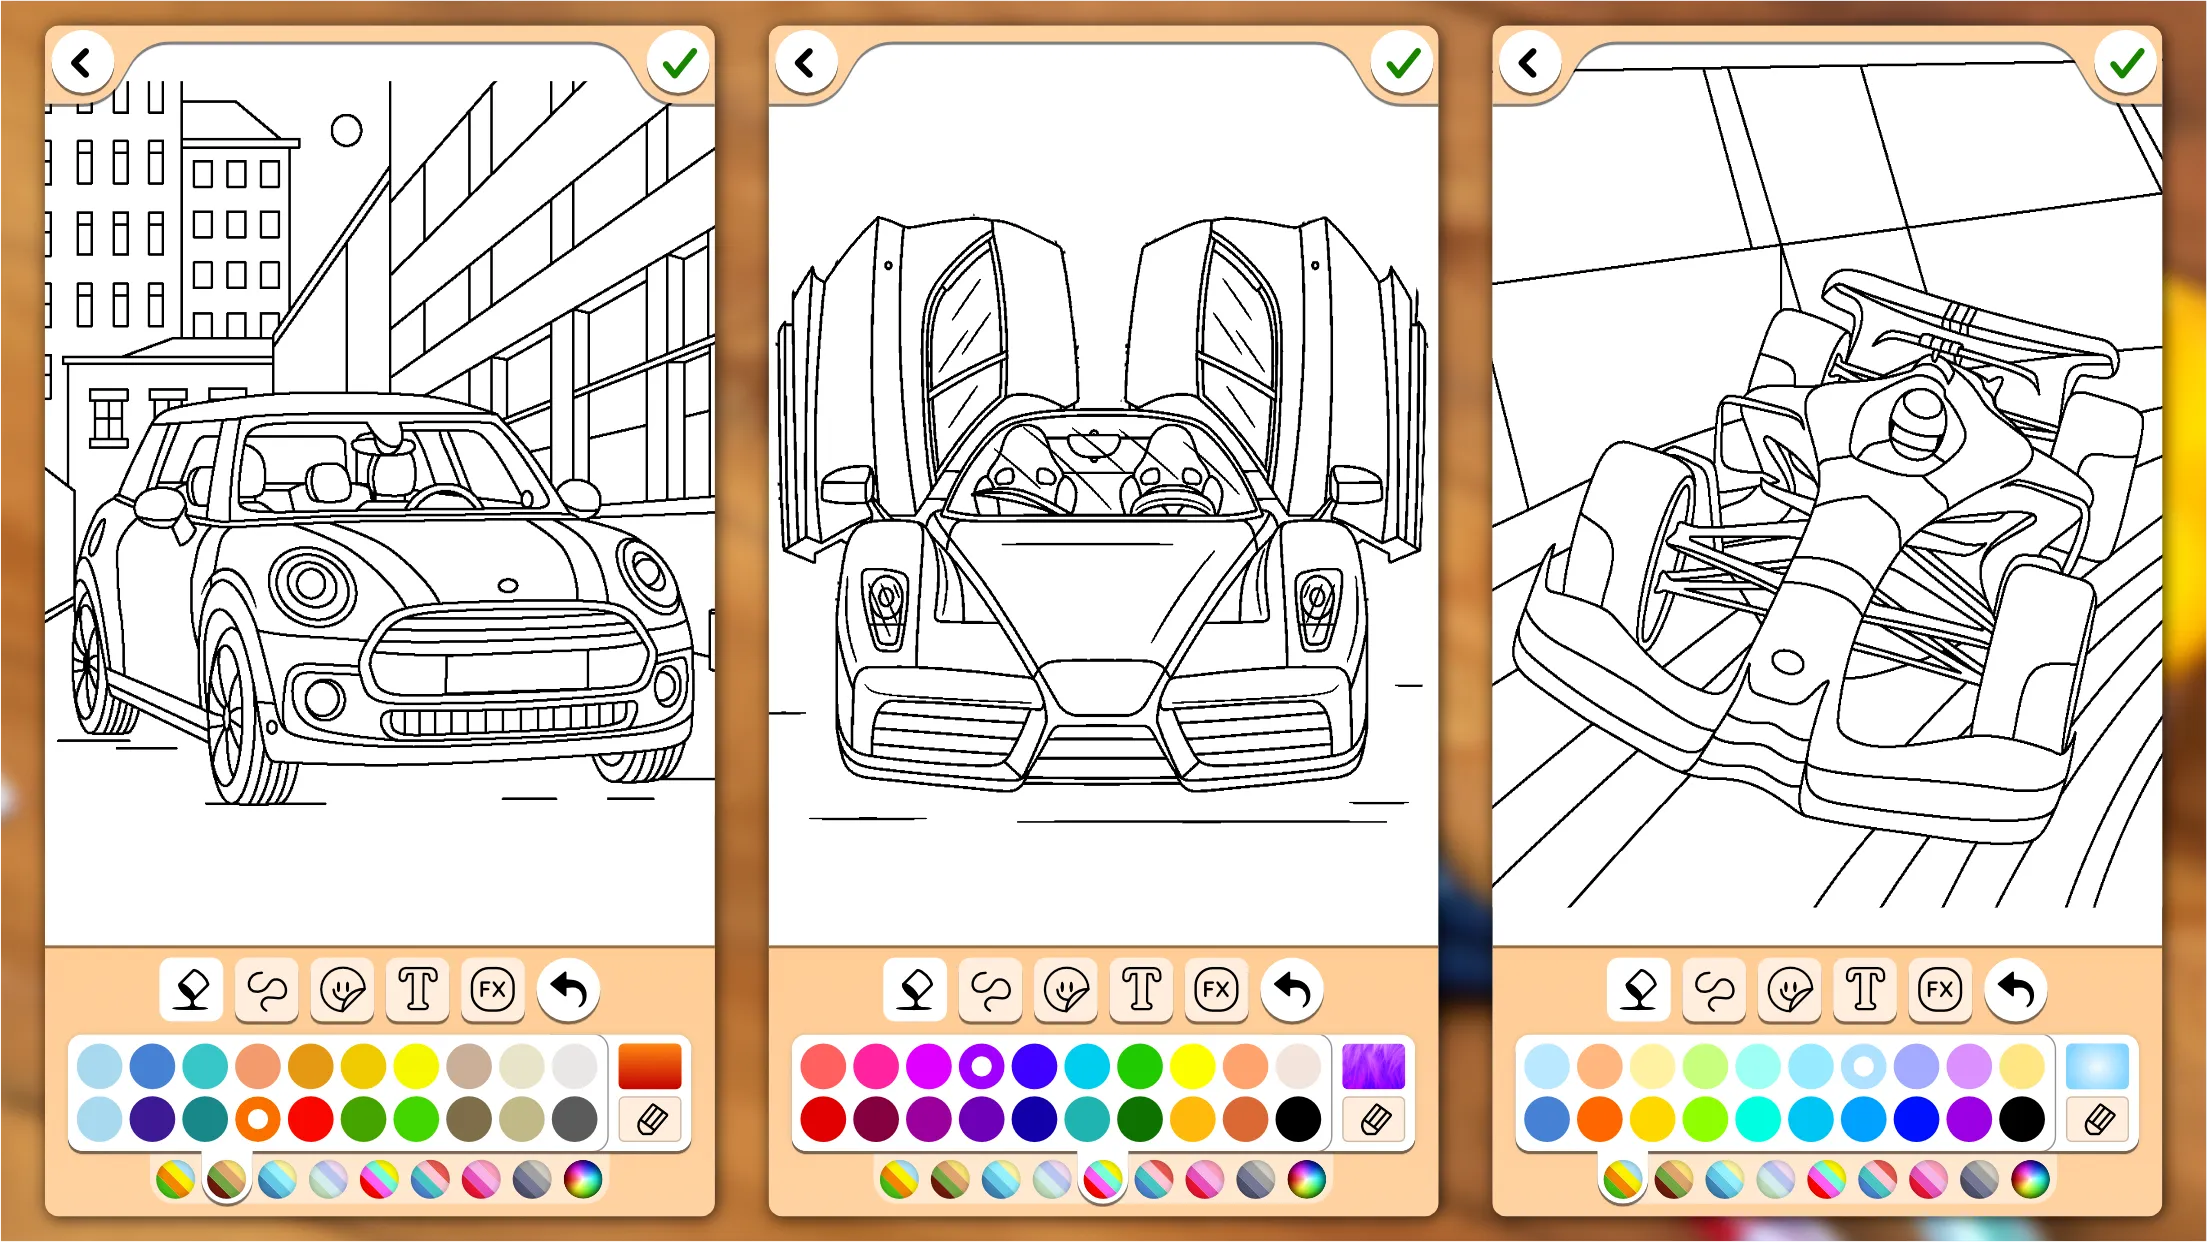Open the custom color pencil editor beside the middle palette
The image size is (2207, 1242).
1374,1119
